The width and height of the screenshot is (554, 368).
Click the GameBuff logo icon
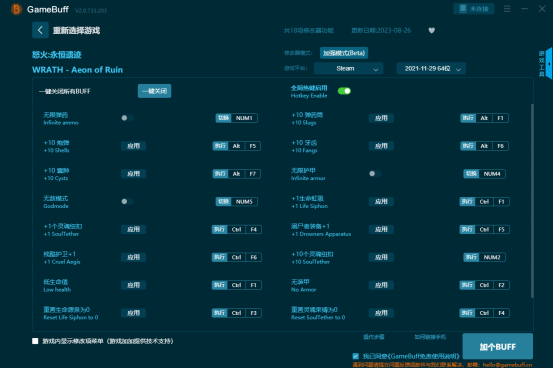(x=16, y=9)
